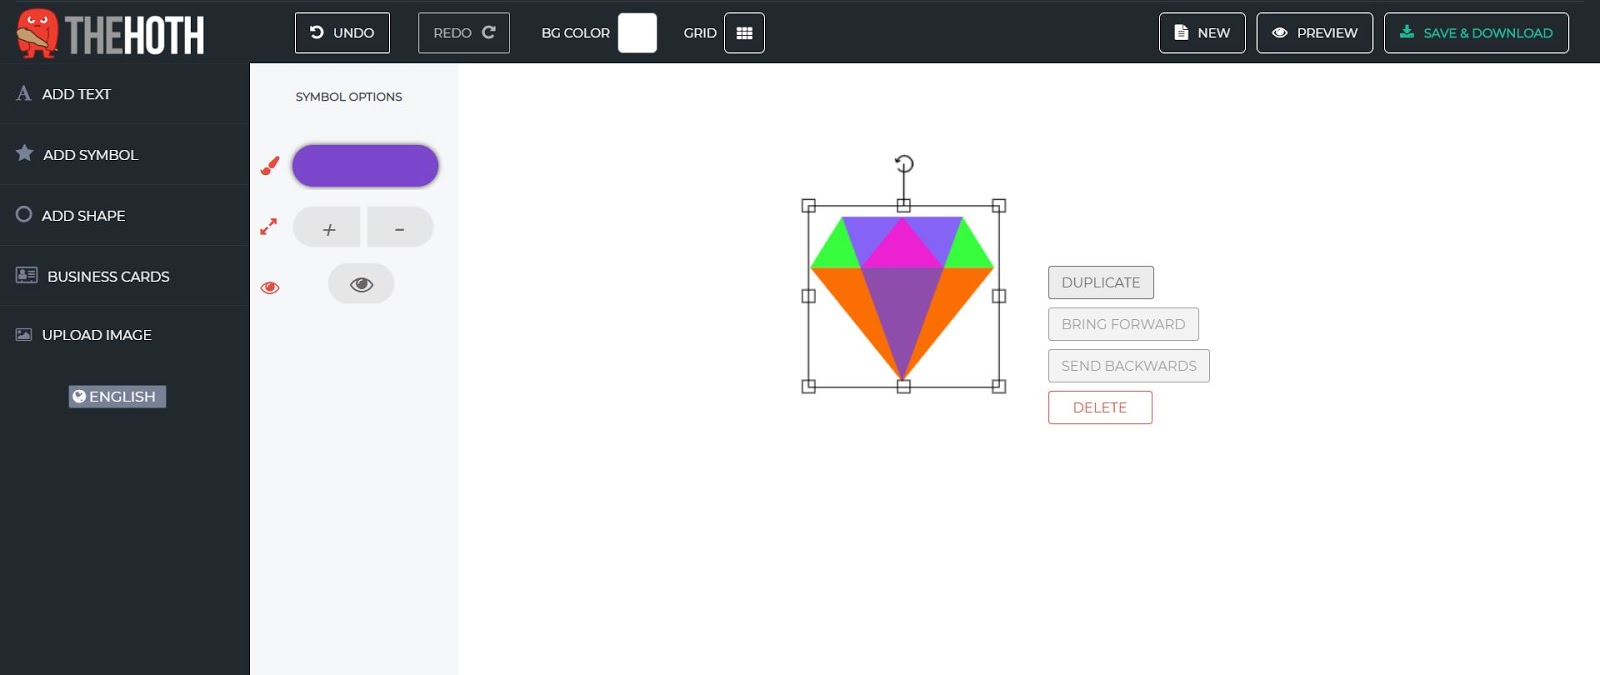Screen dimensions: 1600x675
Task: Send the selected symbol backwards
Action: [1129, 366]
